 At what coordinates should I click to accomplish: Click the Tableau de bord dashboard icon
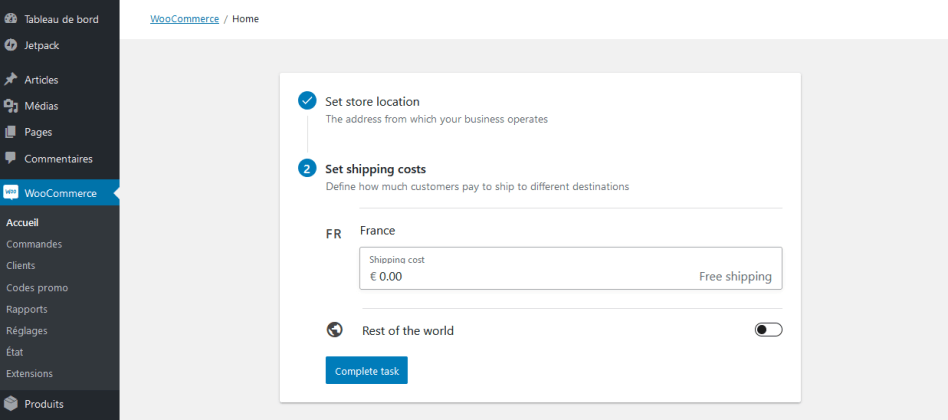11,18
